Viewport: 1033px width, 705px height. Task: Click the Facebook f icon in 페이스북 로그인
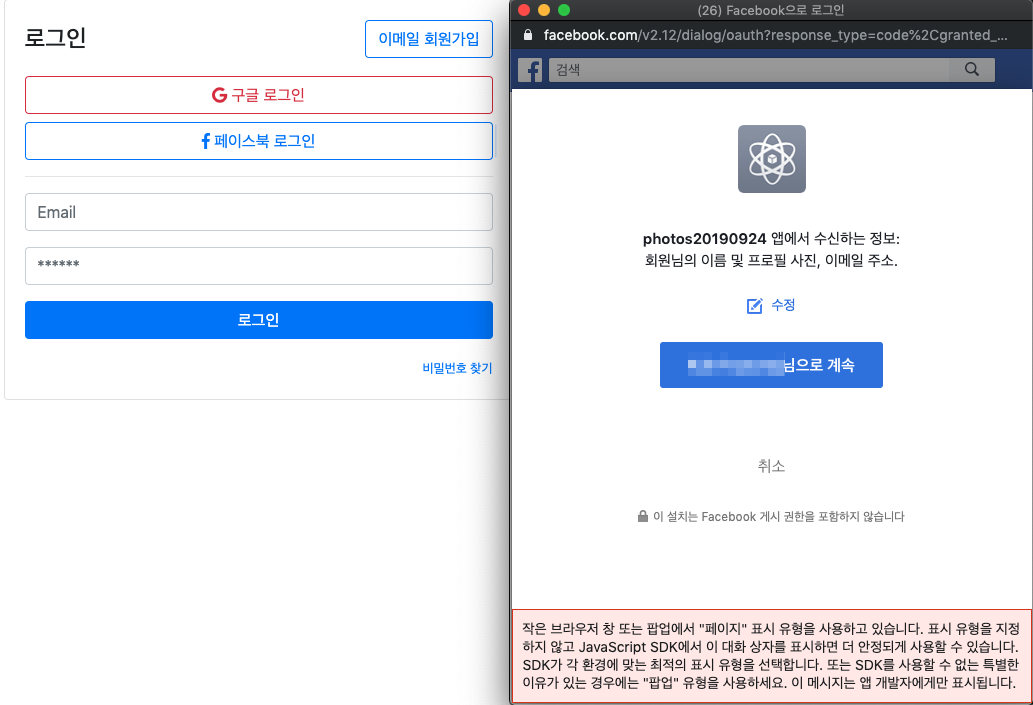click(x=206, y=141)
